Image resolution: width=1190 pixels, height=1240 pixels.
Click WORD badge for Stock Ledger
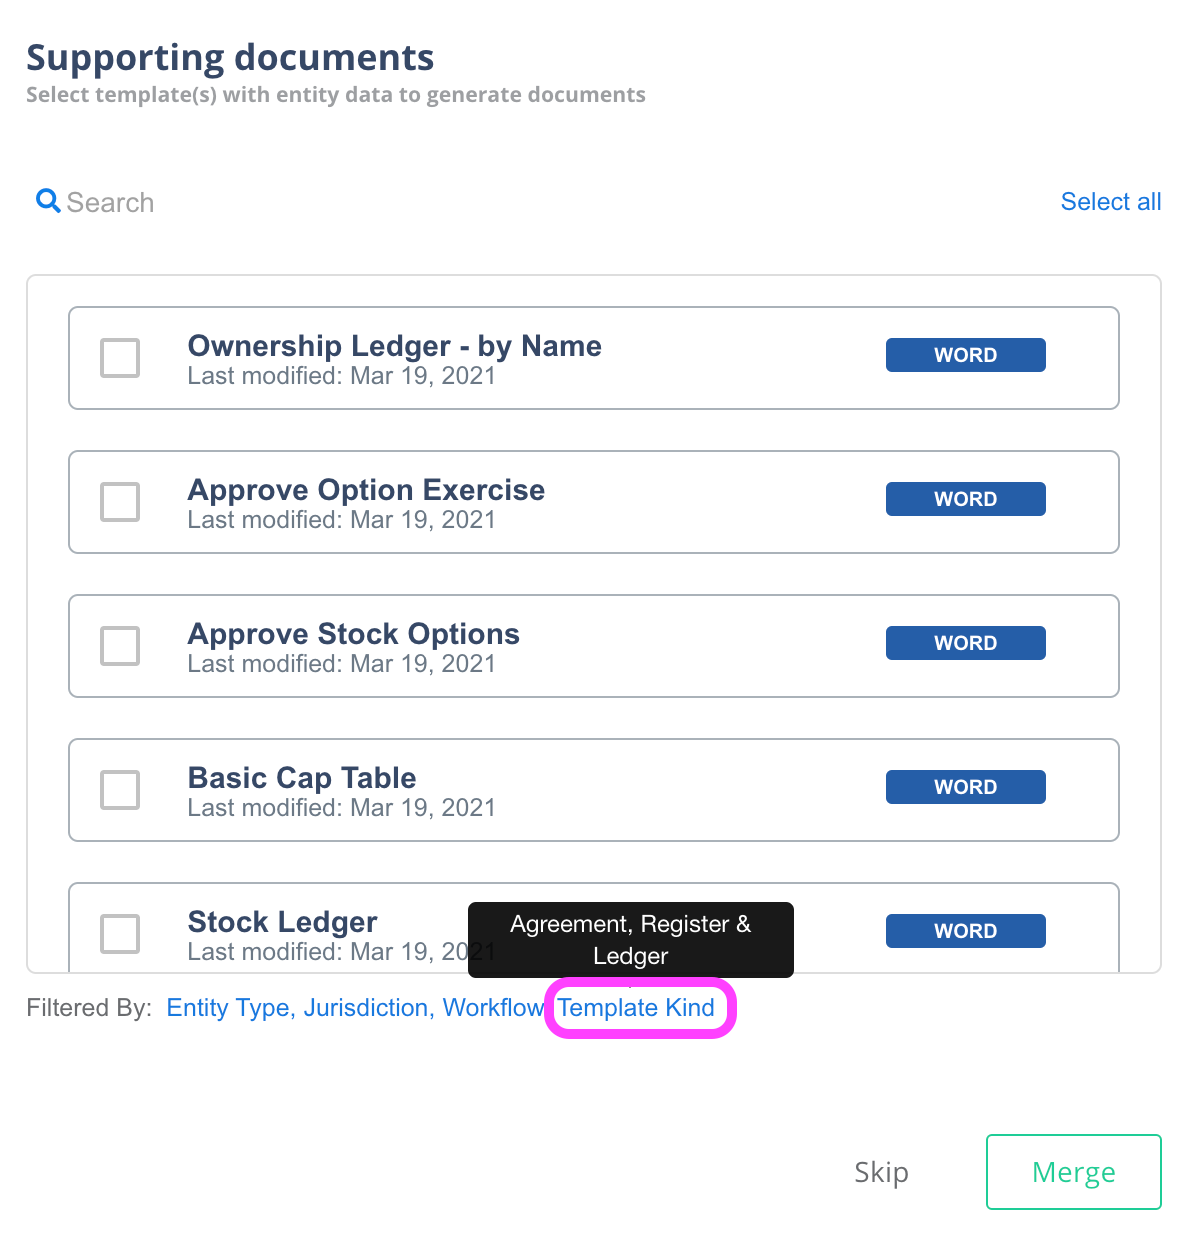[x=966, y=931]
